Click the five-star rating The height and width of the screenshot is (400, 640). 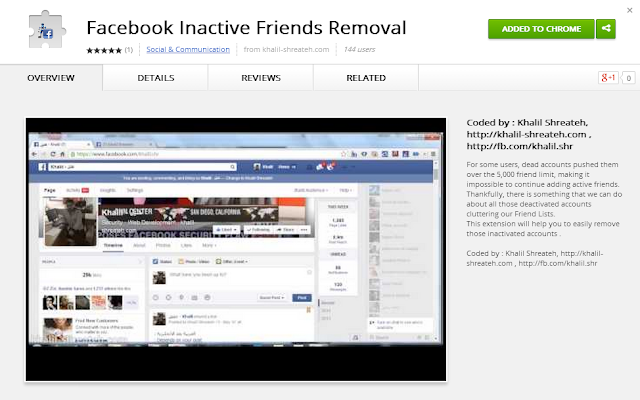(104, 50)
